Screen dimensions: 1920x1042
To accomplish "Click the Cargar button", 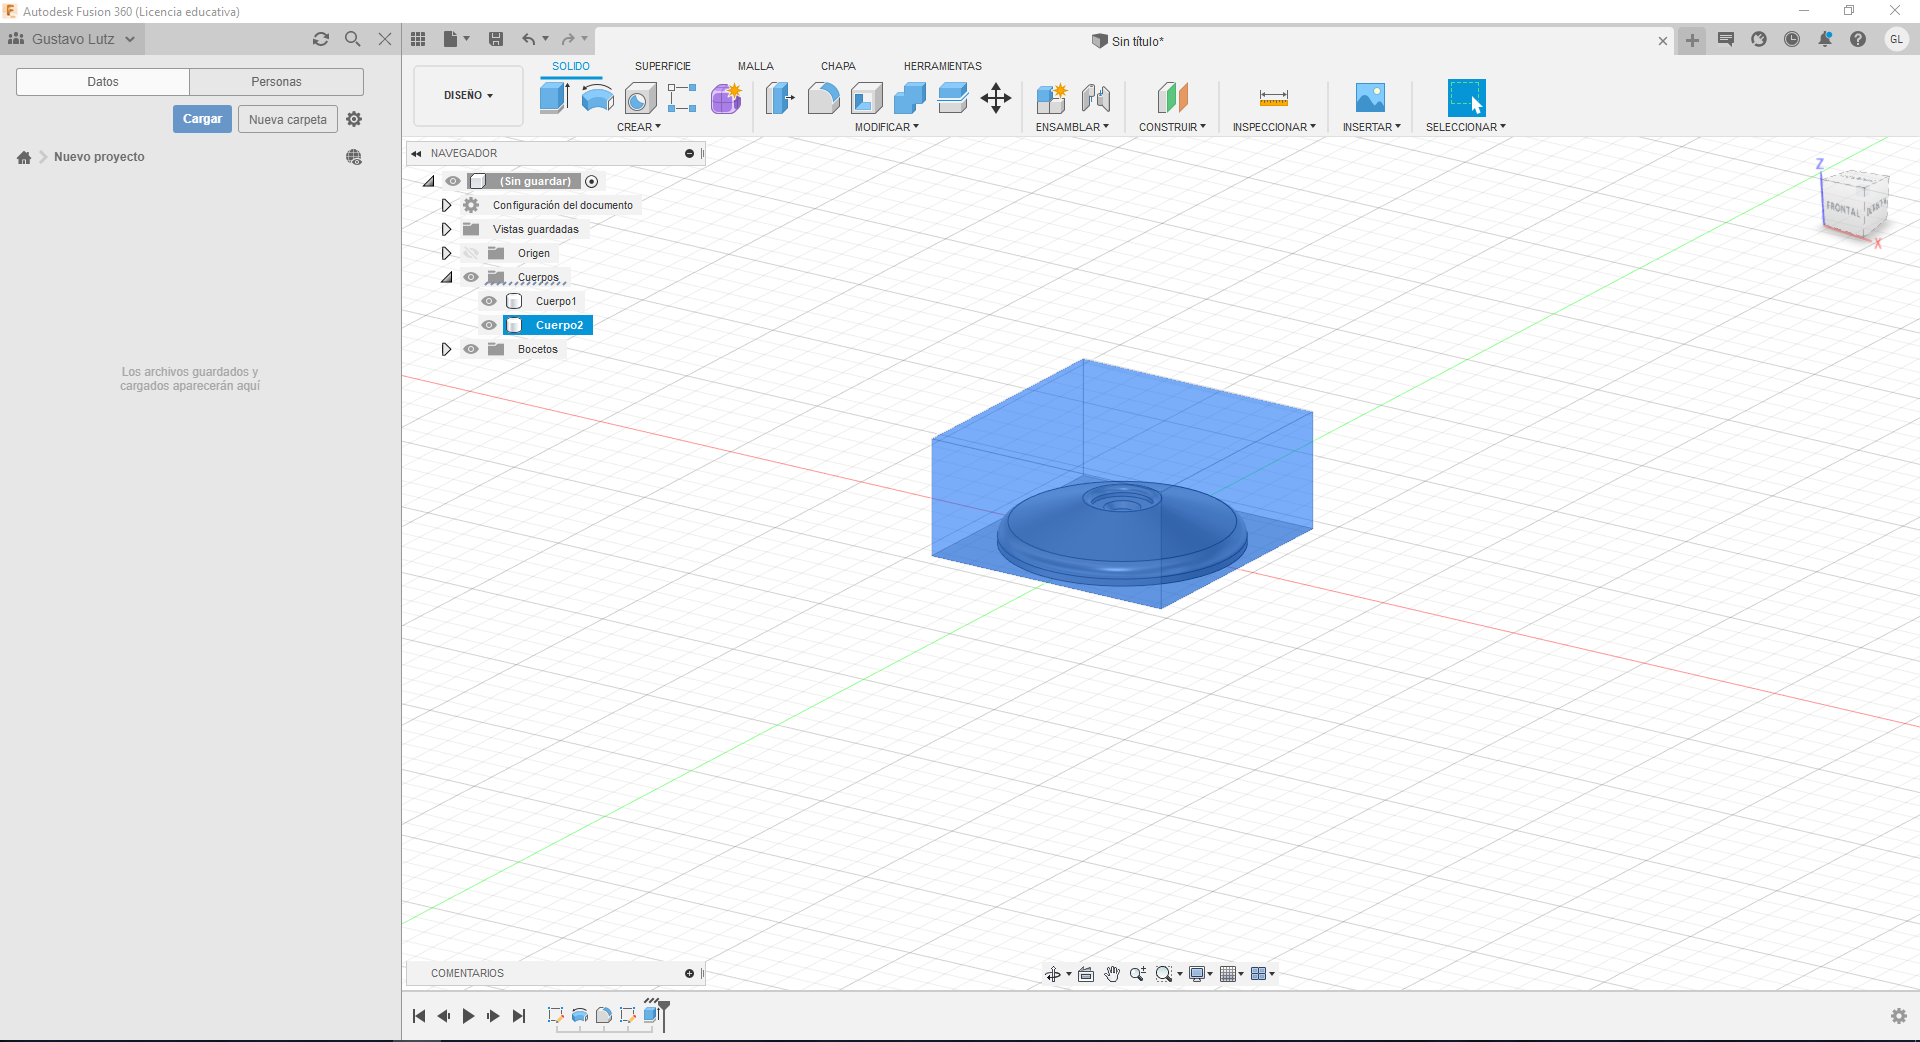I will [x=202, y=119].
